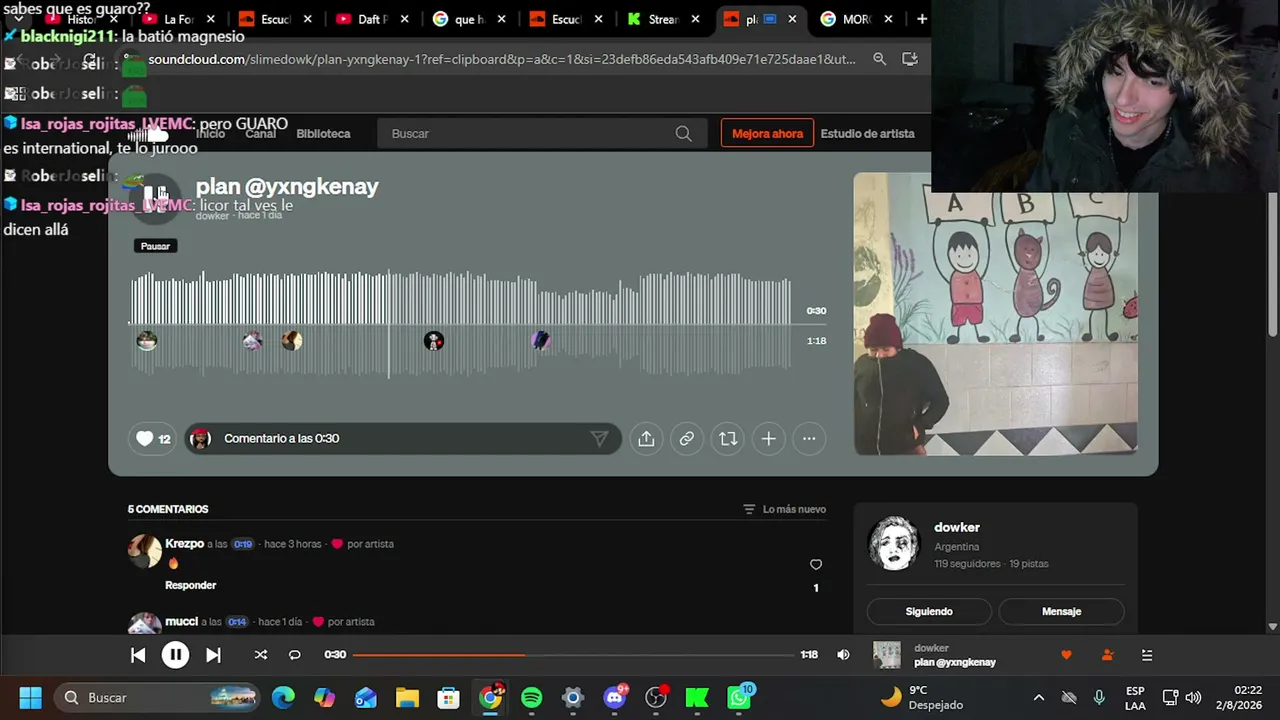Jump to timestamp 0:14 in mucci's comment

[237, 622]
